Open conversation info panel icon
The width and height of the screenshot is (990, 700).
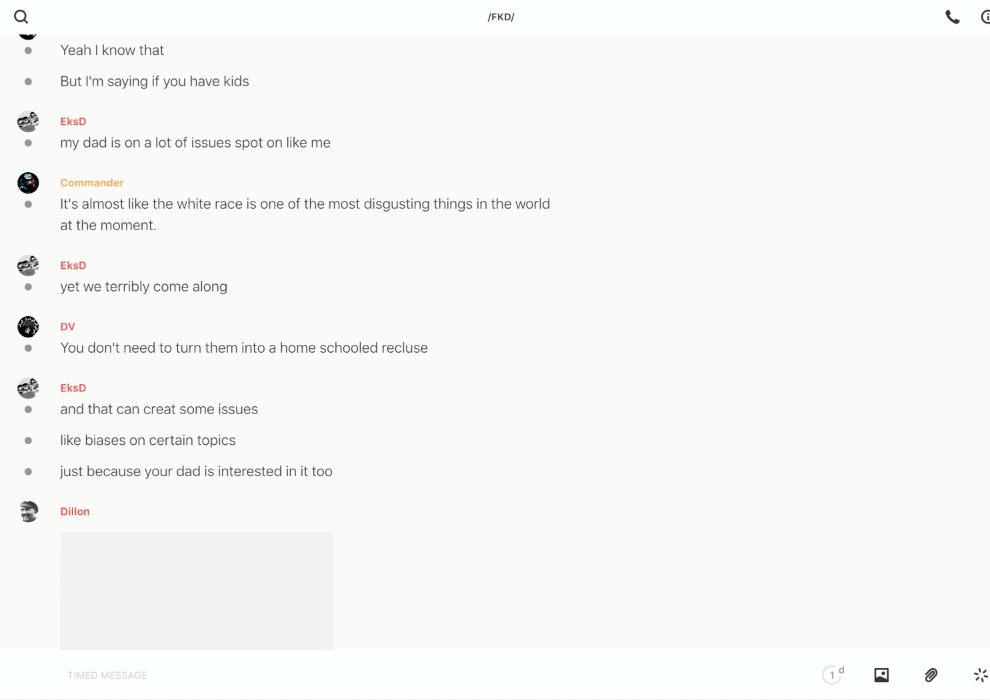[x=985, y=17]
